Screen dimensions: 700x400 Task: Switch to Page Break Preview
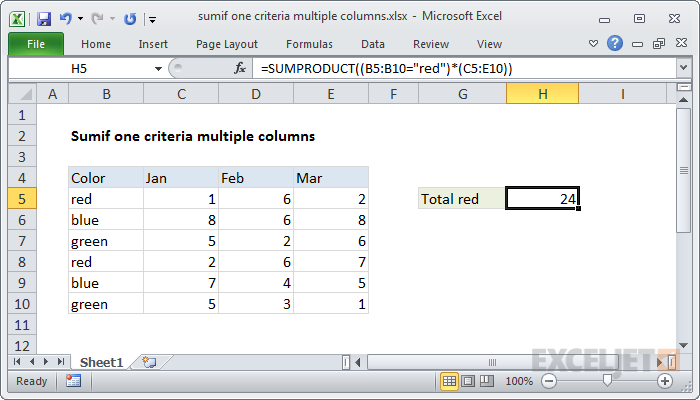click(x=487, y=381)
